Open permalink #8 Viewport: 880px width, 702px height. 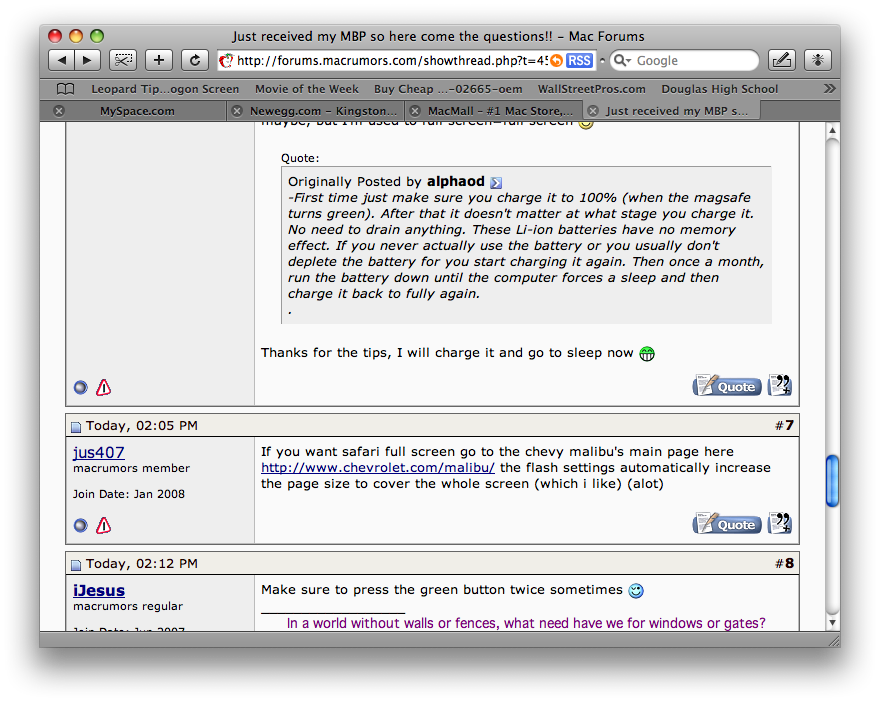click(x=789, y=563)
